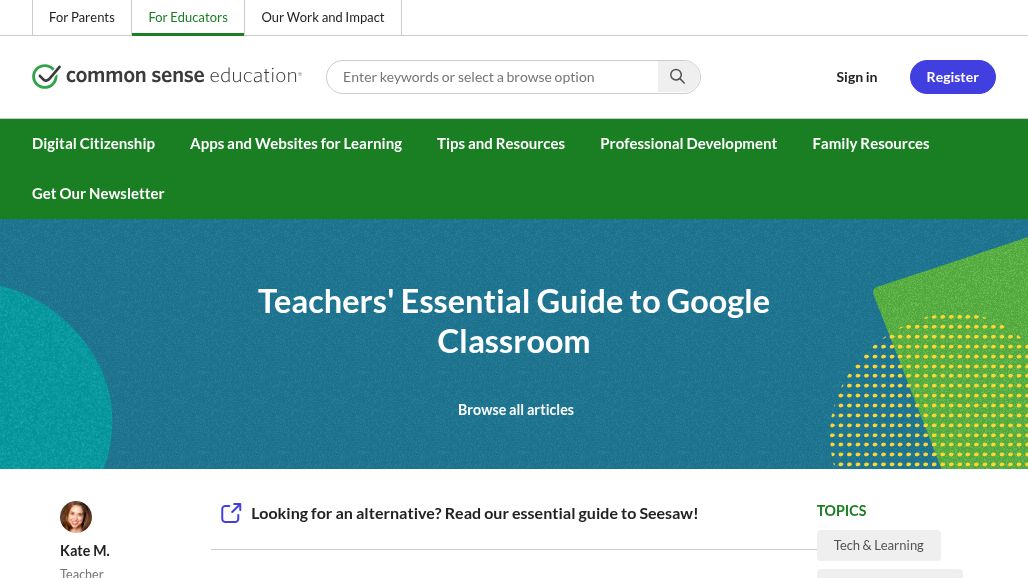Open the essential guide to Seesaw link
1028x578 pixels.
click(x=475, y=513)
